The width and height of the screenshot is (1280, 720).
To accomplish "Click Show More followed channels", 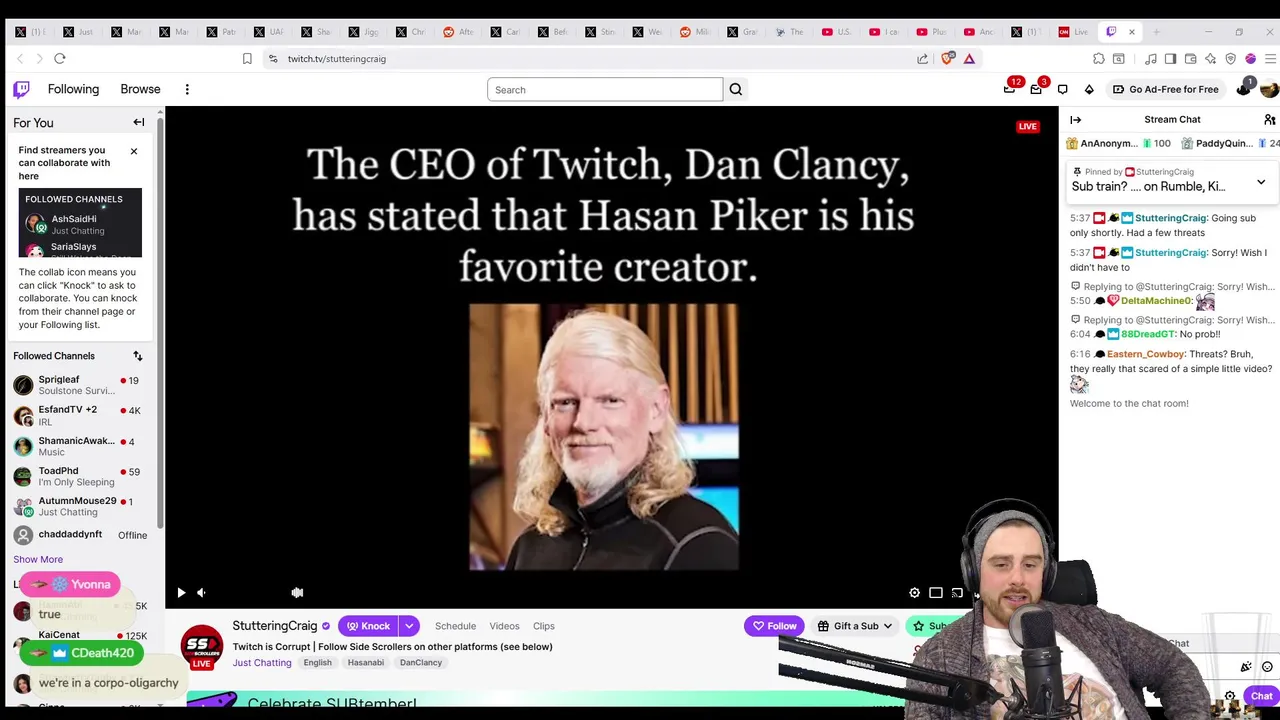I will (x=38, y=559).
